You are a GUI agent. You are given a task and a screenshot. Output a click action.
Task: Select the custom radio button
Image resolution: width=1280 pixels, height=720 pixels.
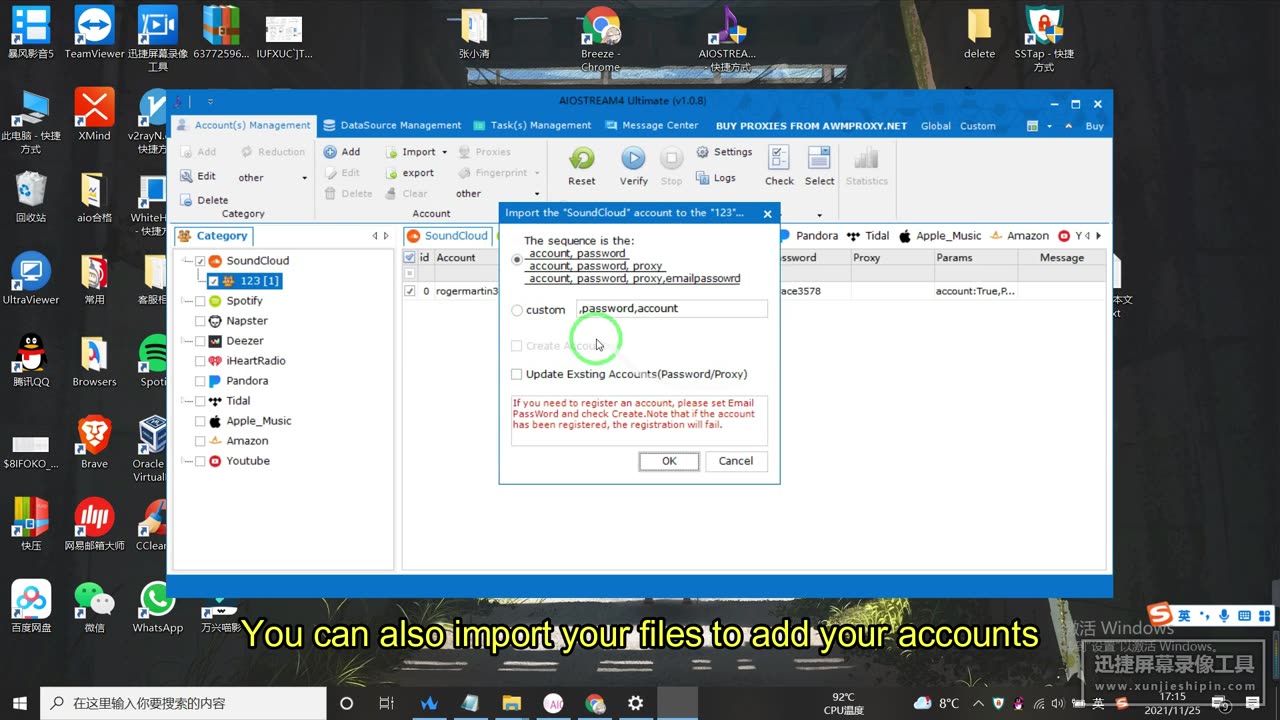pos(517,310)
